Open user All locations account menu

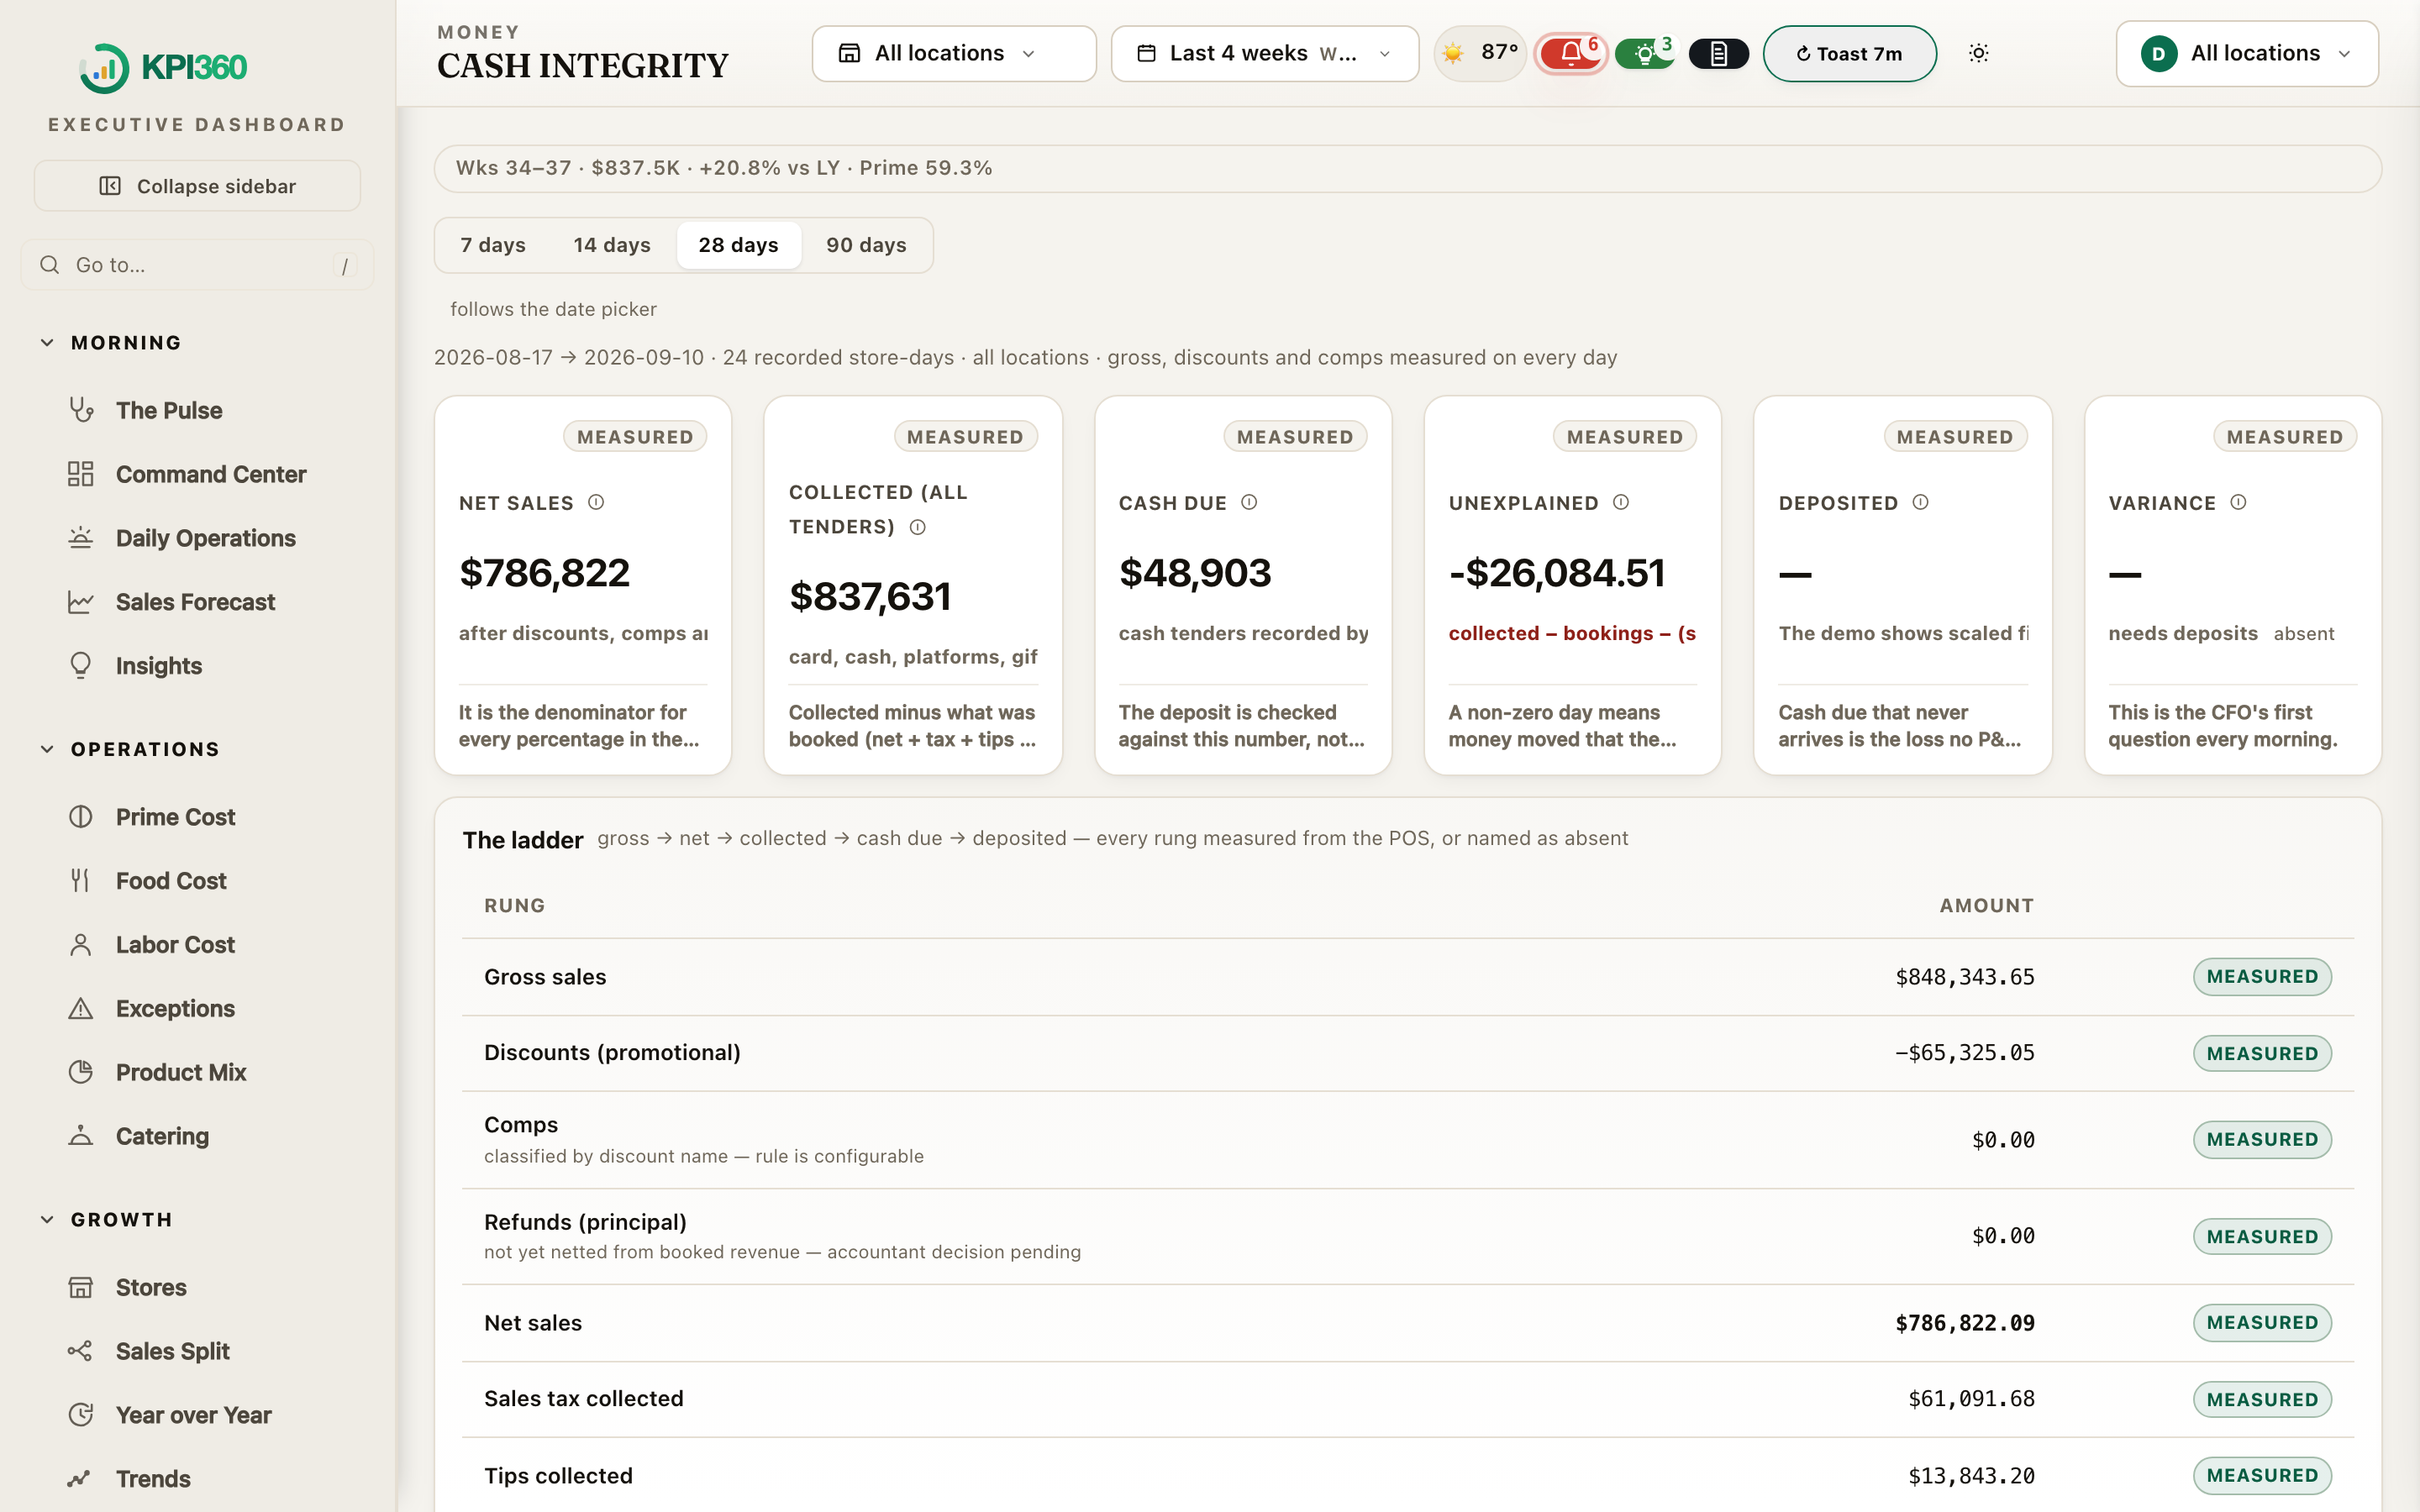click(2246, 53)
